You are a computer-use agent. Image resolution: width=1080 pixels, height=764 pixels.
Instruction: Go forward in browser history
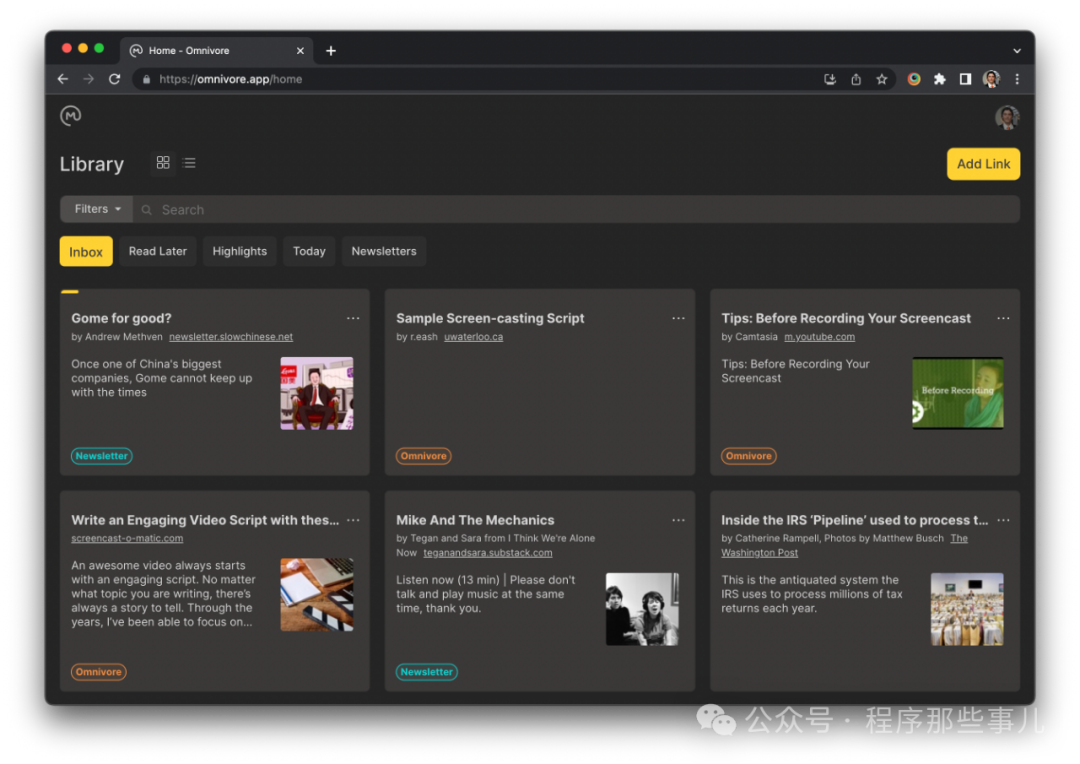(89, 79)
